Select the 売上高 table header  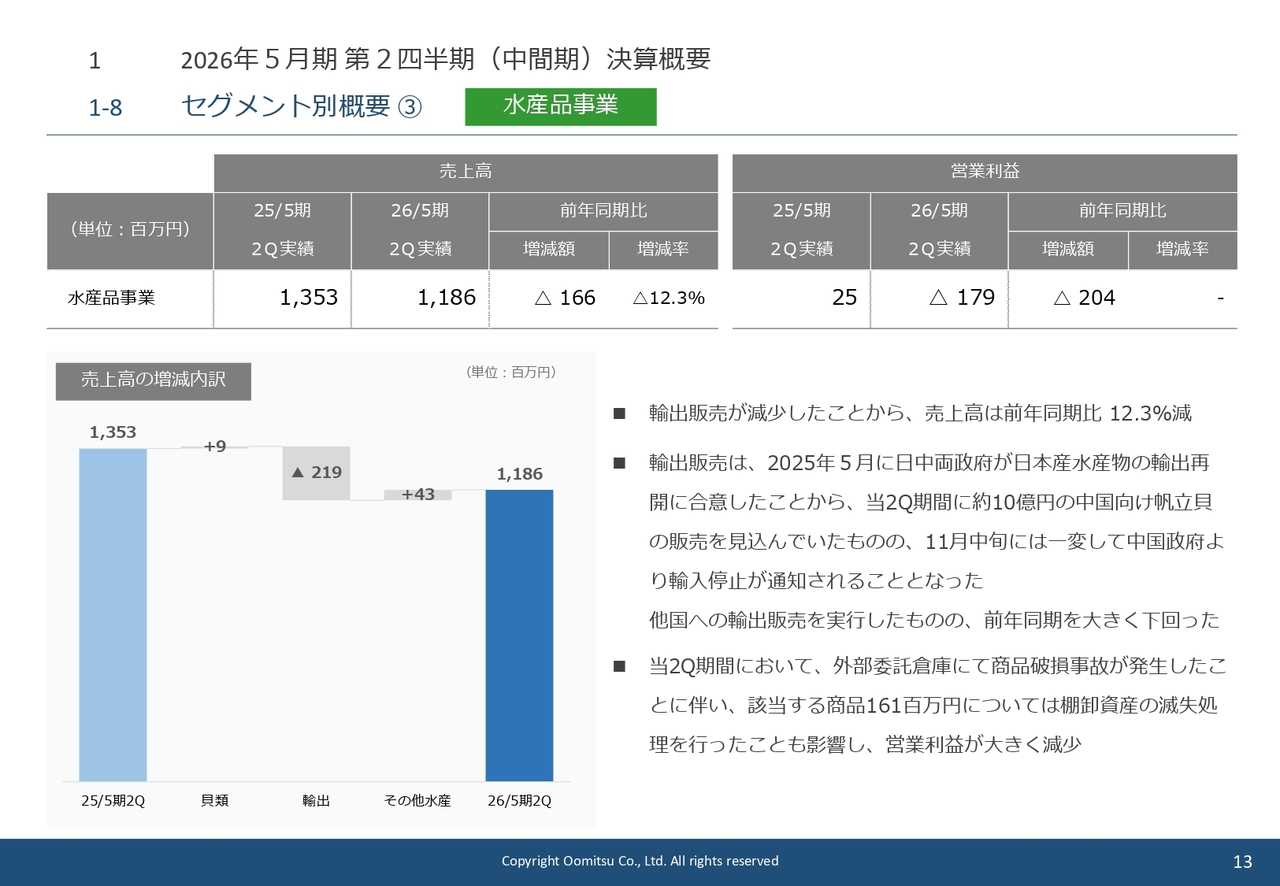[465, 172]
